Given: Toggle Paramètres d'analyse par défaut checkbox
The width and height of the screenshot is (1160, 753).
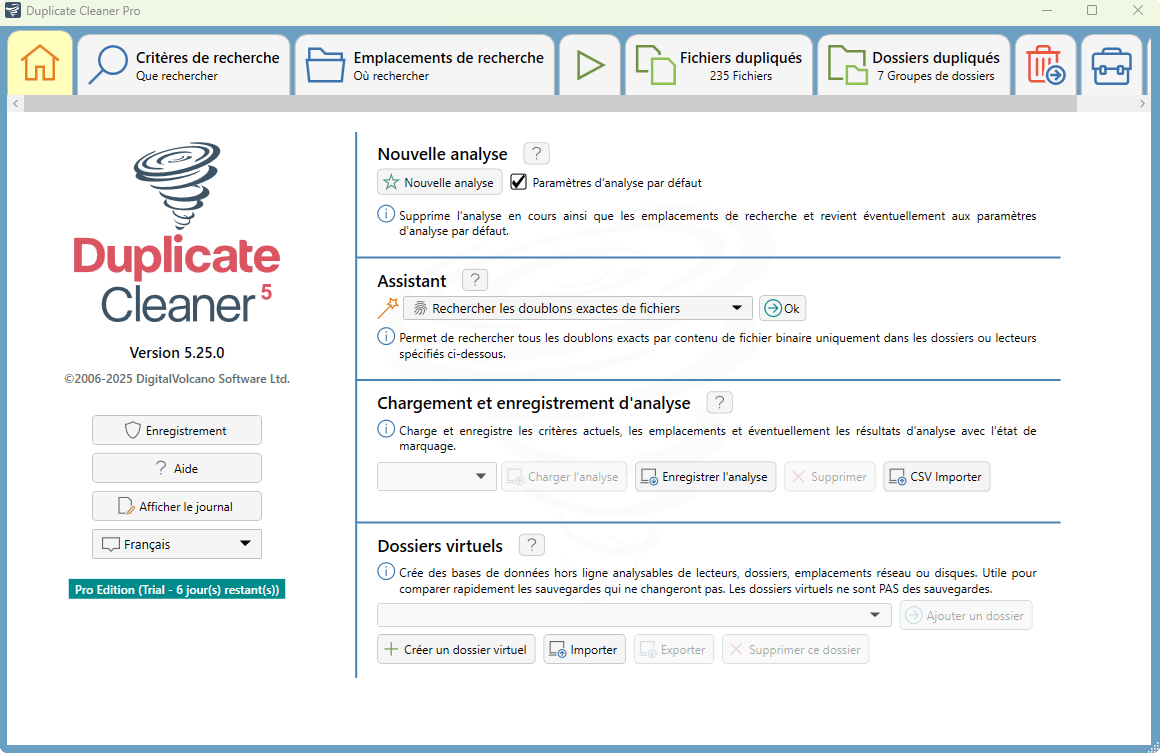Looking at the screenshot, I should click(x=518, y=183).
